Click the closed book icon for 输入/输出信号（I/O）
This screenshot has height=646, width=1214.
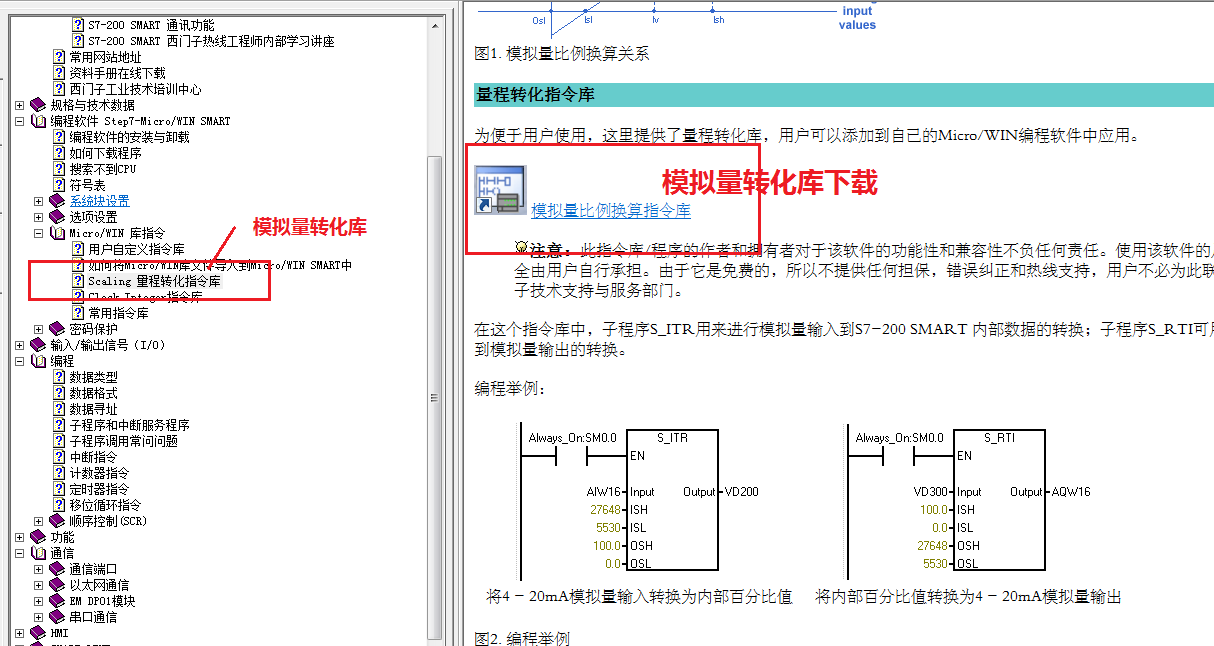39,345
